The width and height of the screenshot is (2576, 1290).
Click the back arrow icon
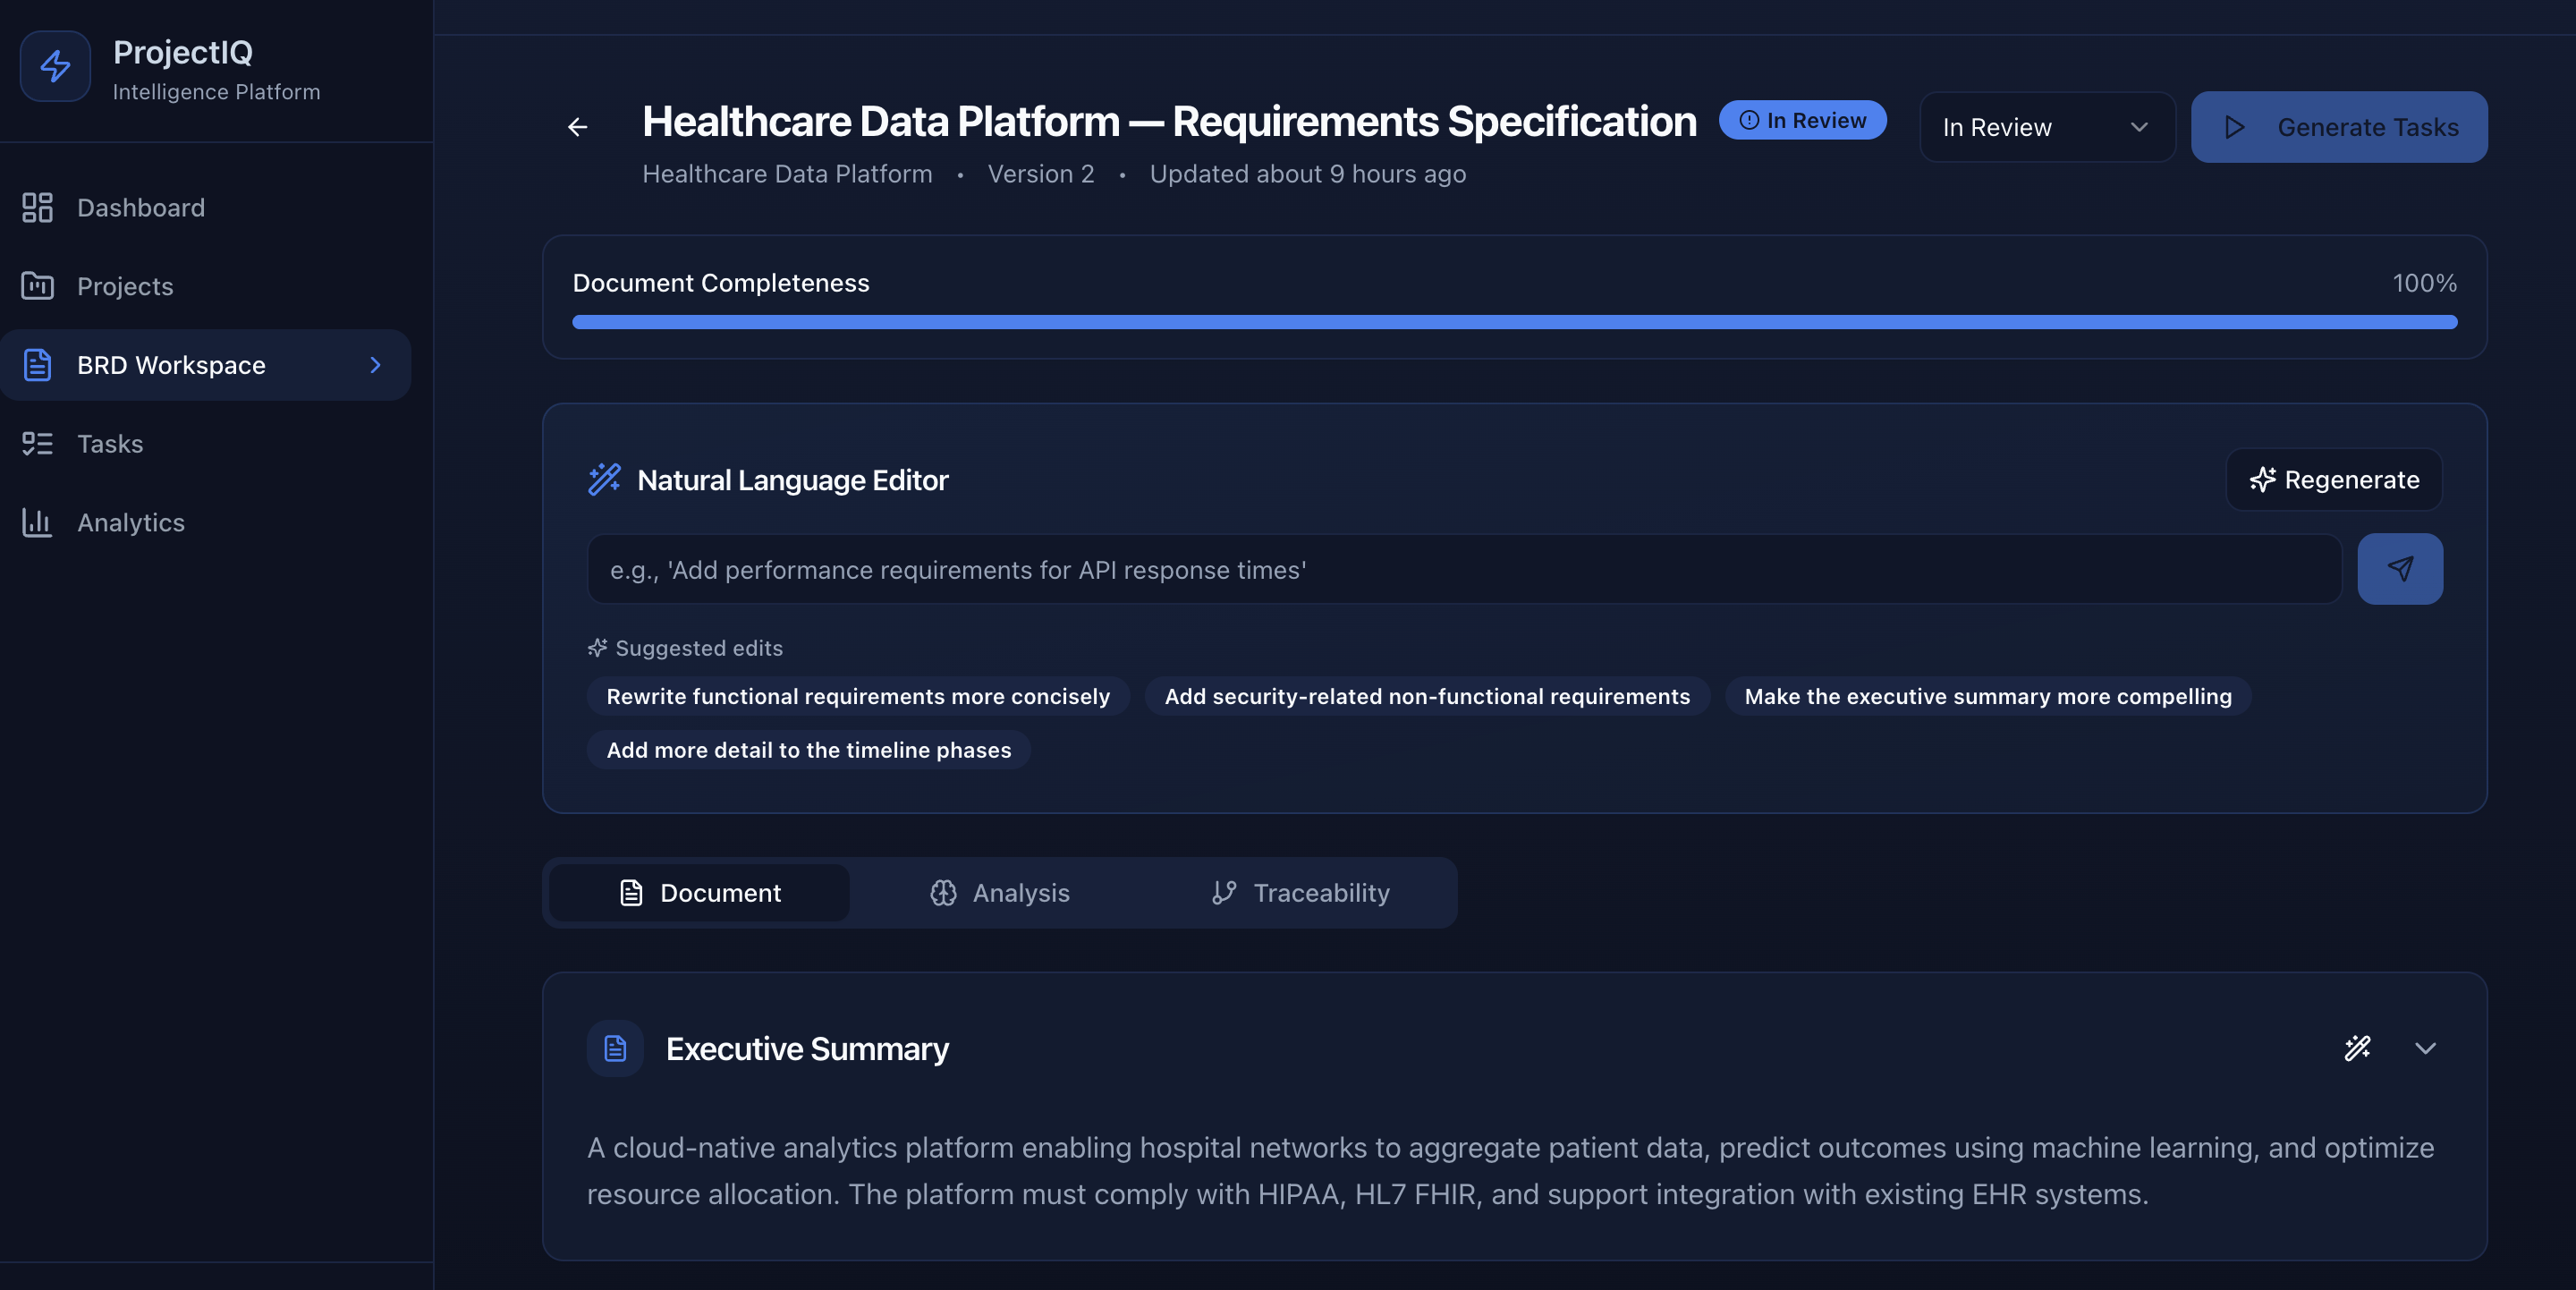577,127
